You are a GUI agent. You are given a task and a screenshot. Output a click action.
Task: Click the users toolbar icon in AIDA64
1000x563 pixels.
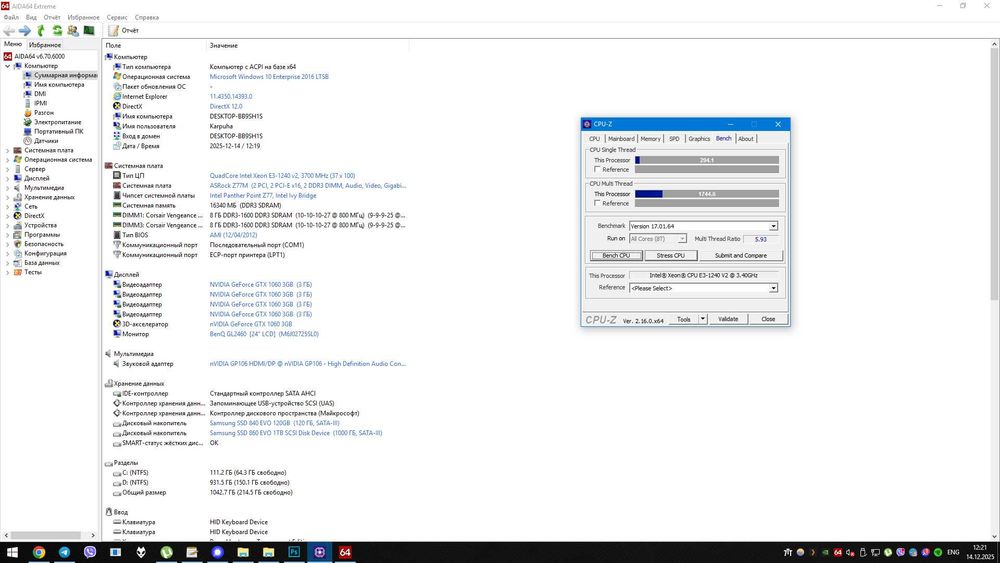pyautogui.click(x=73, y=31)
